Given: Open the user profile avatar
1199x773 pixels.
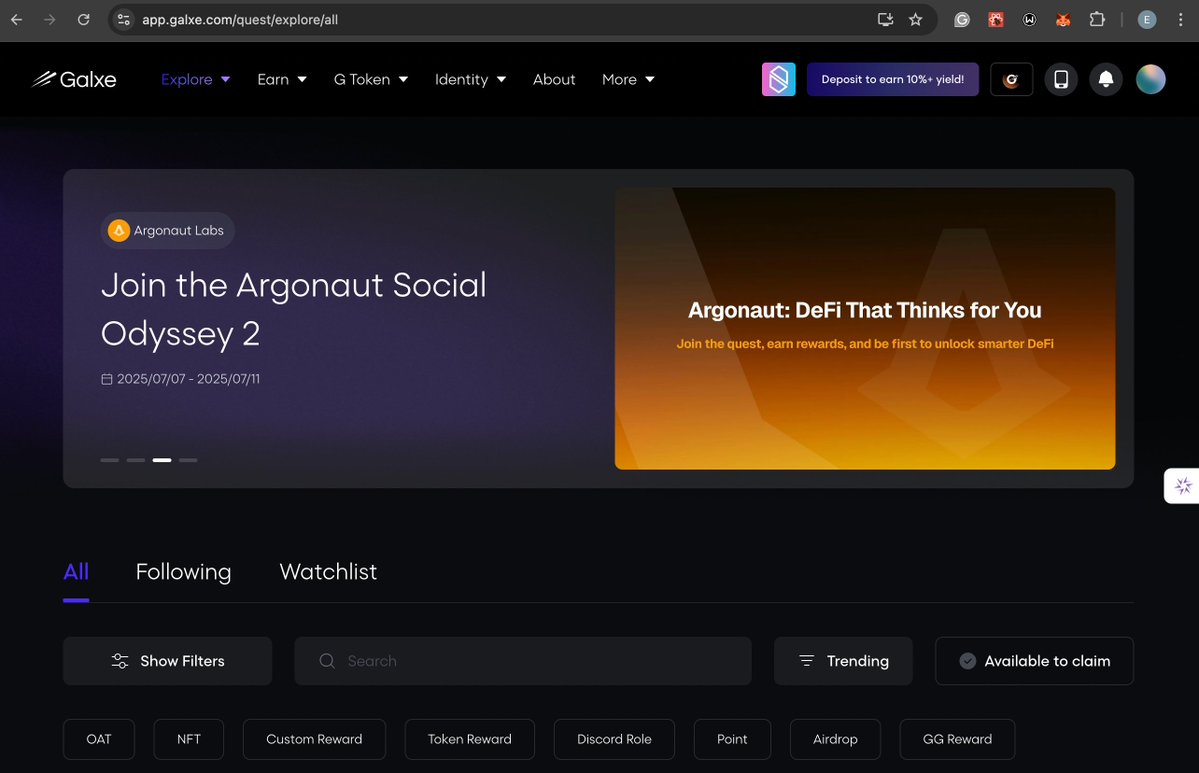Looking at the screenshot, I should coord(1150,80).
